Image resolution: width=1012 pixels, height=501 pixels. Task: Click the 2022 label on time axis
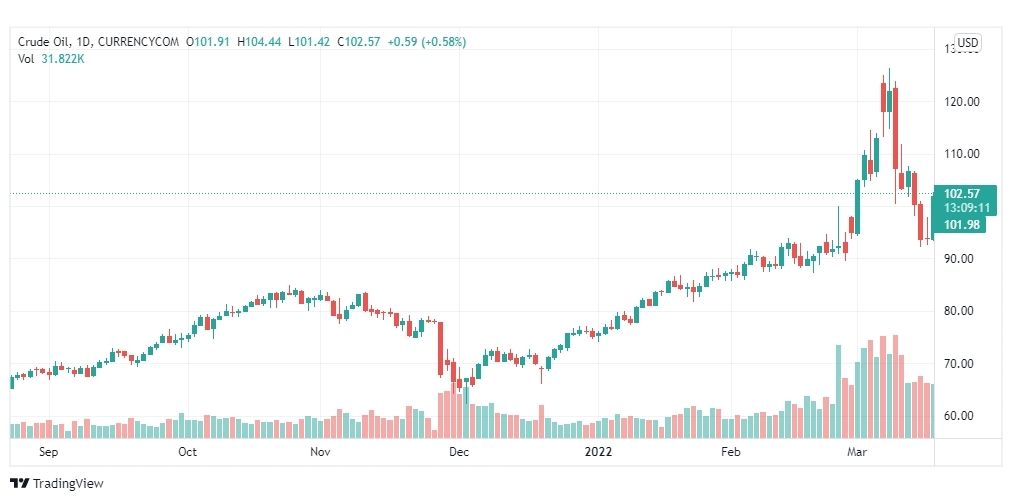click(598, 452)
